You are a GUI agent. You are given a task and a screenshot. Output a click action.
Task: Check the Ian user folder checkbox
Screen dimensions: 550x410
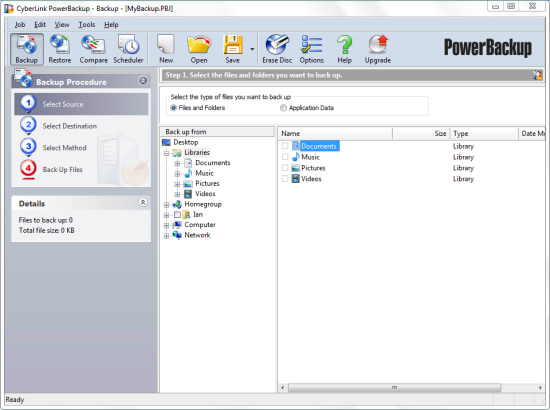click(177, 214)
